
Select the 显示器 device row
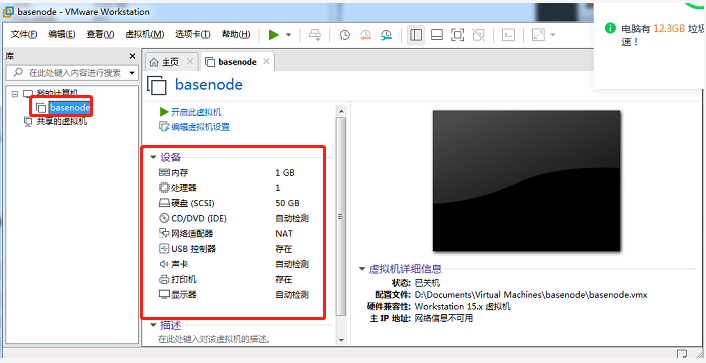click(x=234, y=295)
